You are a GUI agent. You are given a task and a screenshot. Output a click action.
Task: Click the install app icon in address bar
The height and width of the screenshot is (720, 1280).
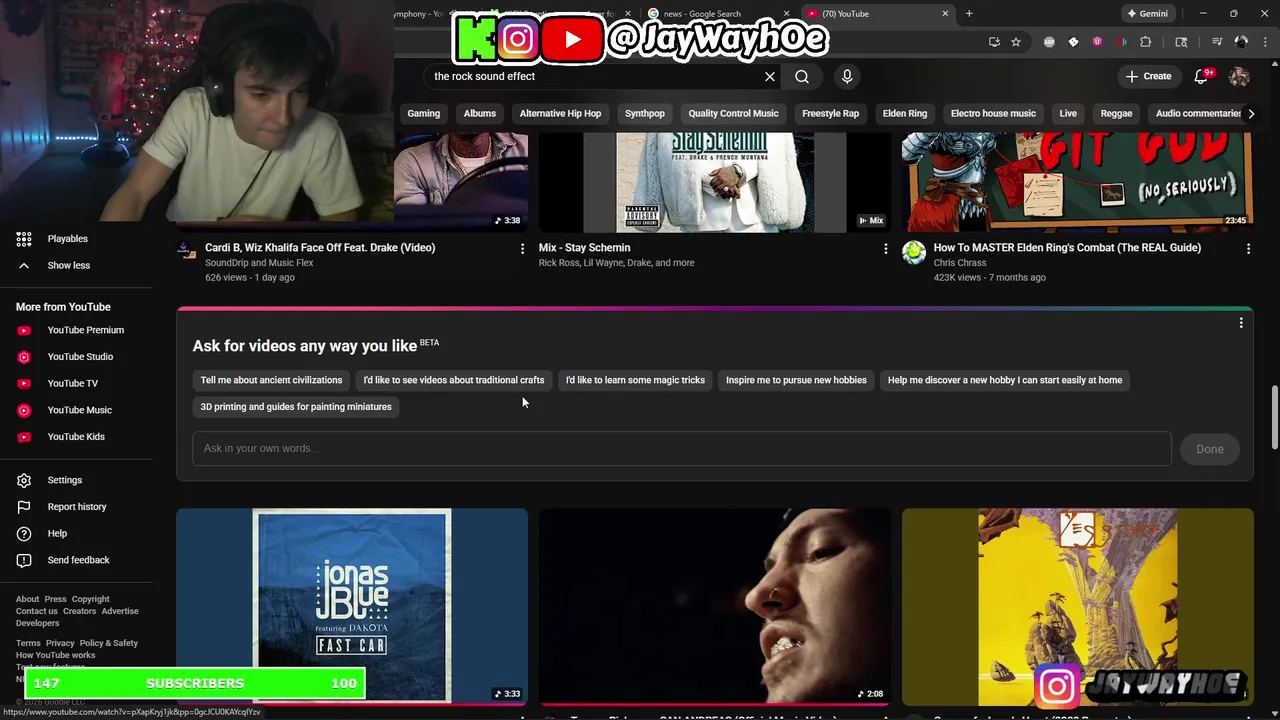click(x=994, y=42)
